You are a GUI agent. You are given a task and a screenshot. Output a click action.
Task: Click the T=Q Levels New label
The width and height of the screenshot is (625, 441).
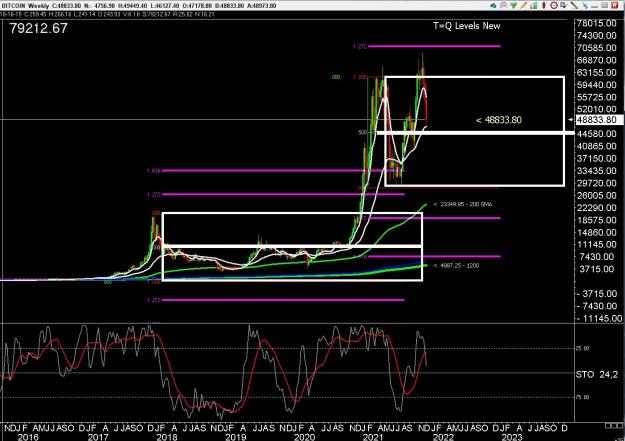pos(466,26)
